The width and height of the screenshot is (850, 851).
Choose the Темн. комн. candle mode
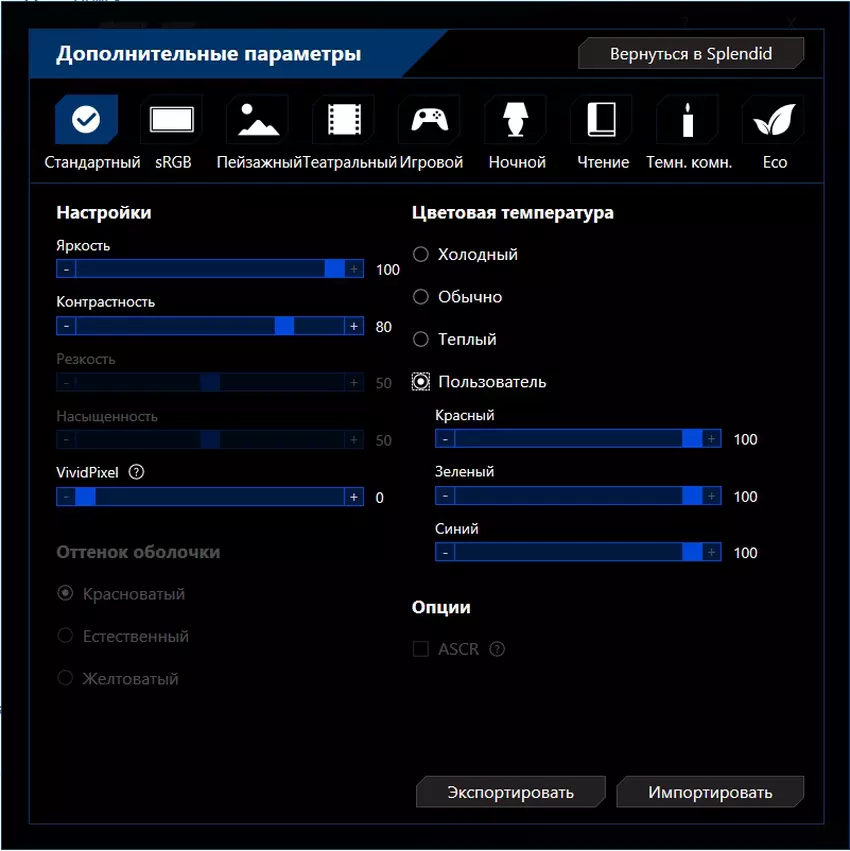click(687, 121)
